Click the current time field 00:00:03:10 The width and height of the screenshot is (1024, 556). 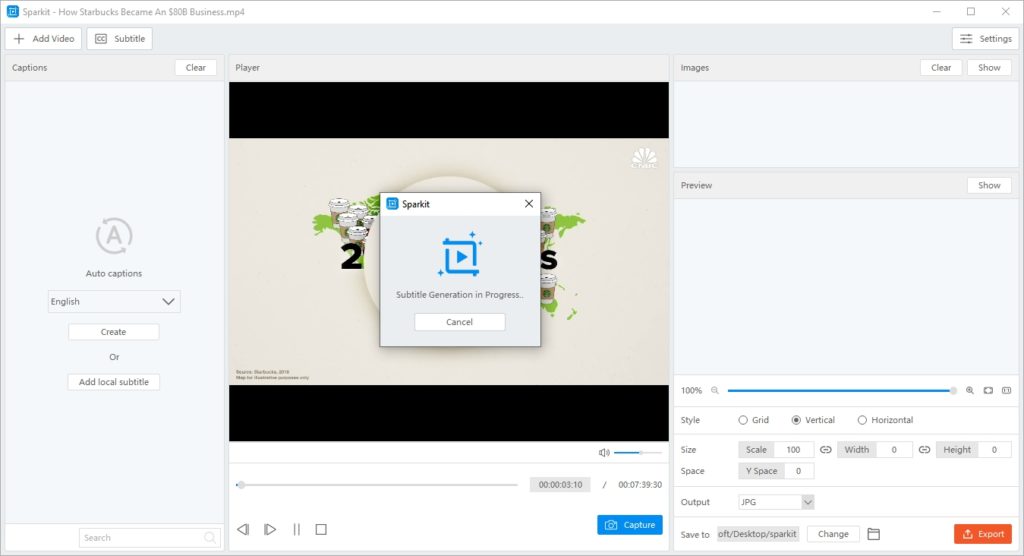560,485
